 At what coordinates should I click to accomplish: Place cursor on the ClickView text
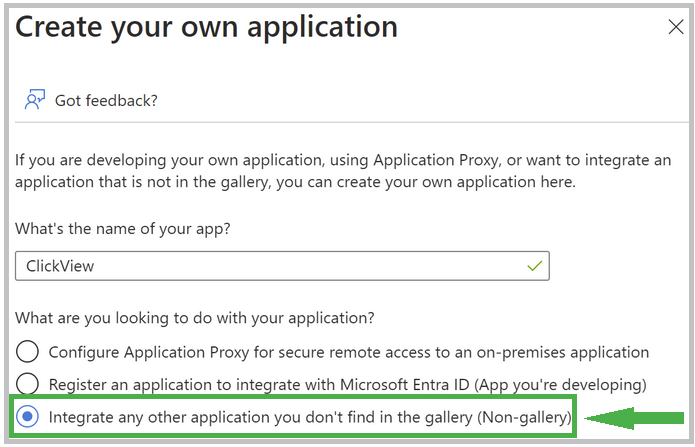[60, 266]
